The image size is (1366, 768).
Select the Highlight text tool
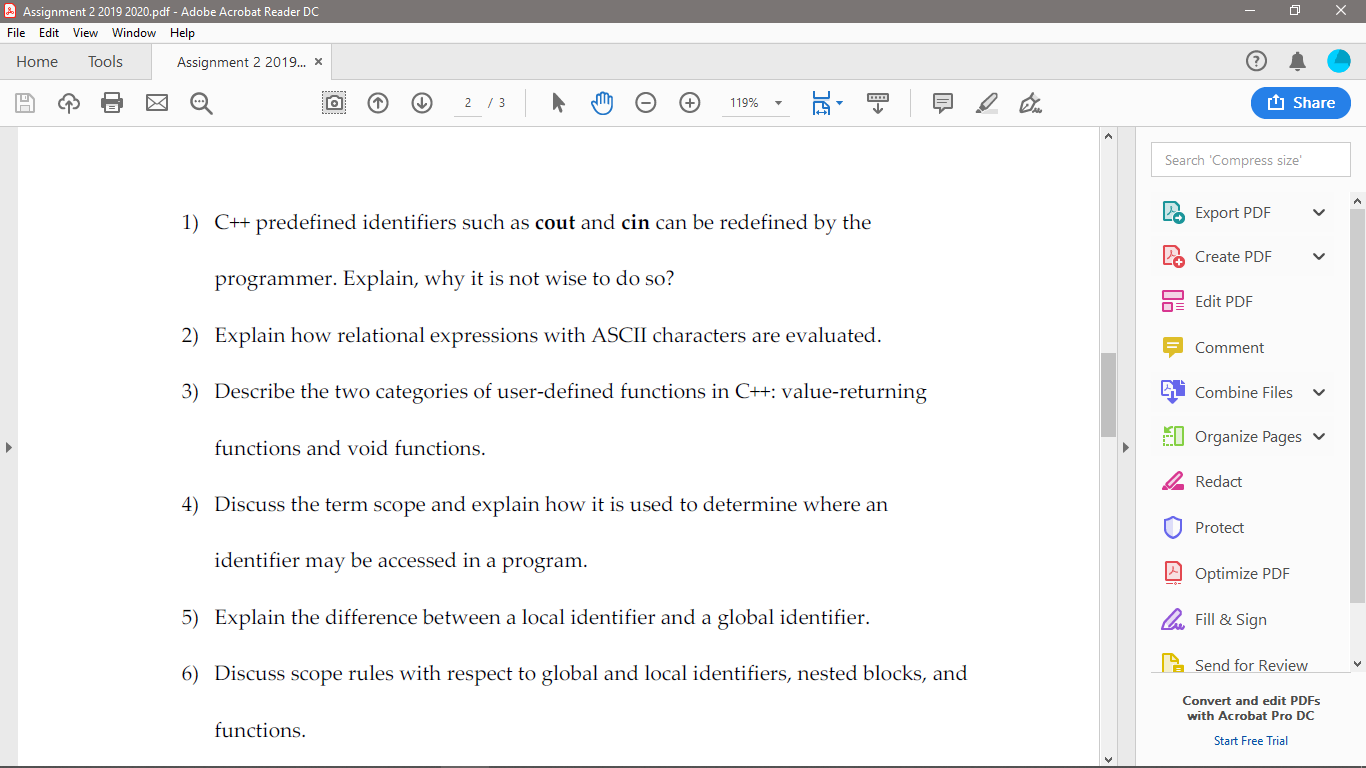click(x=986, y=102)
